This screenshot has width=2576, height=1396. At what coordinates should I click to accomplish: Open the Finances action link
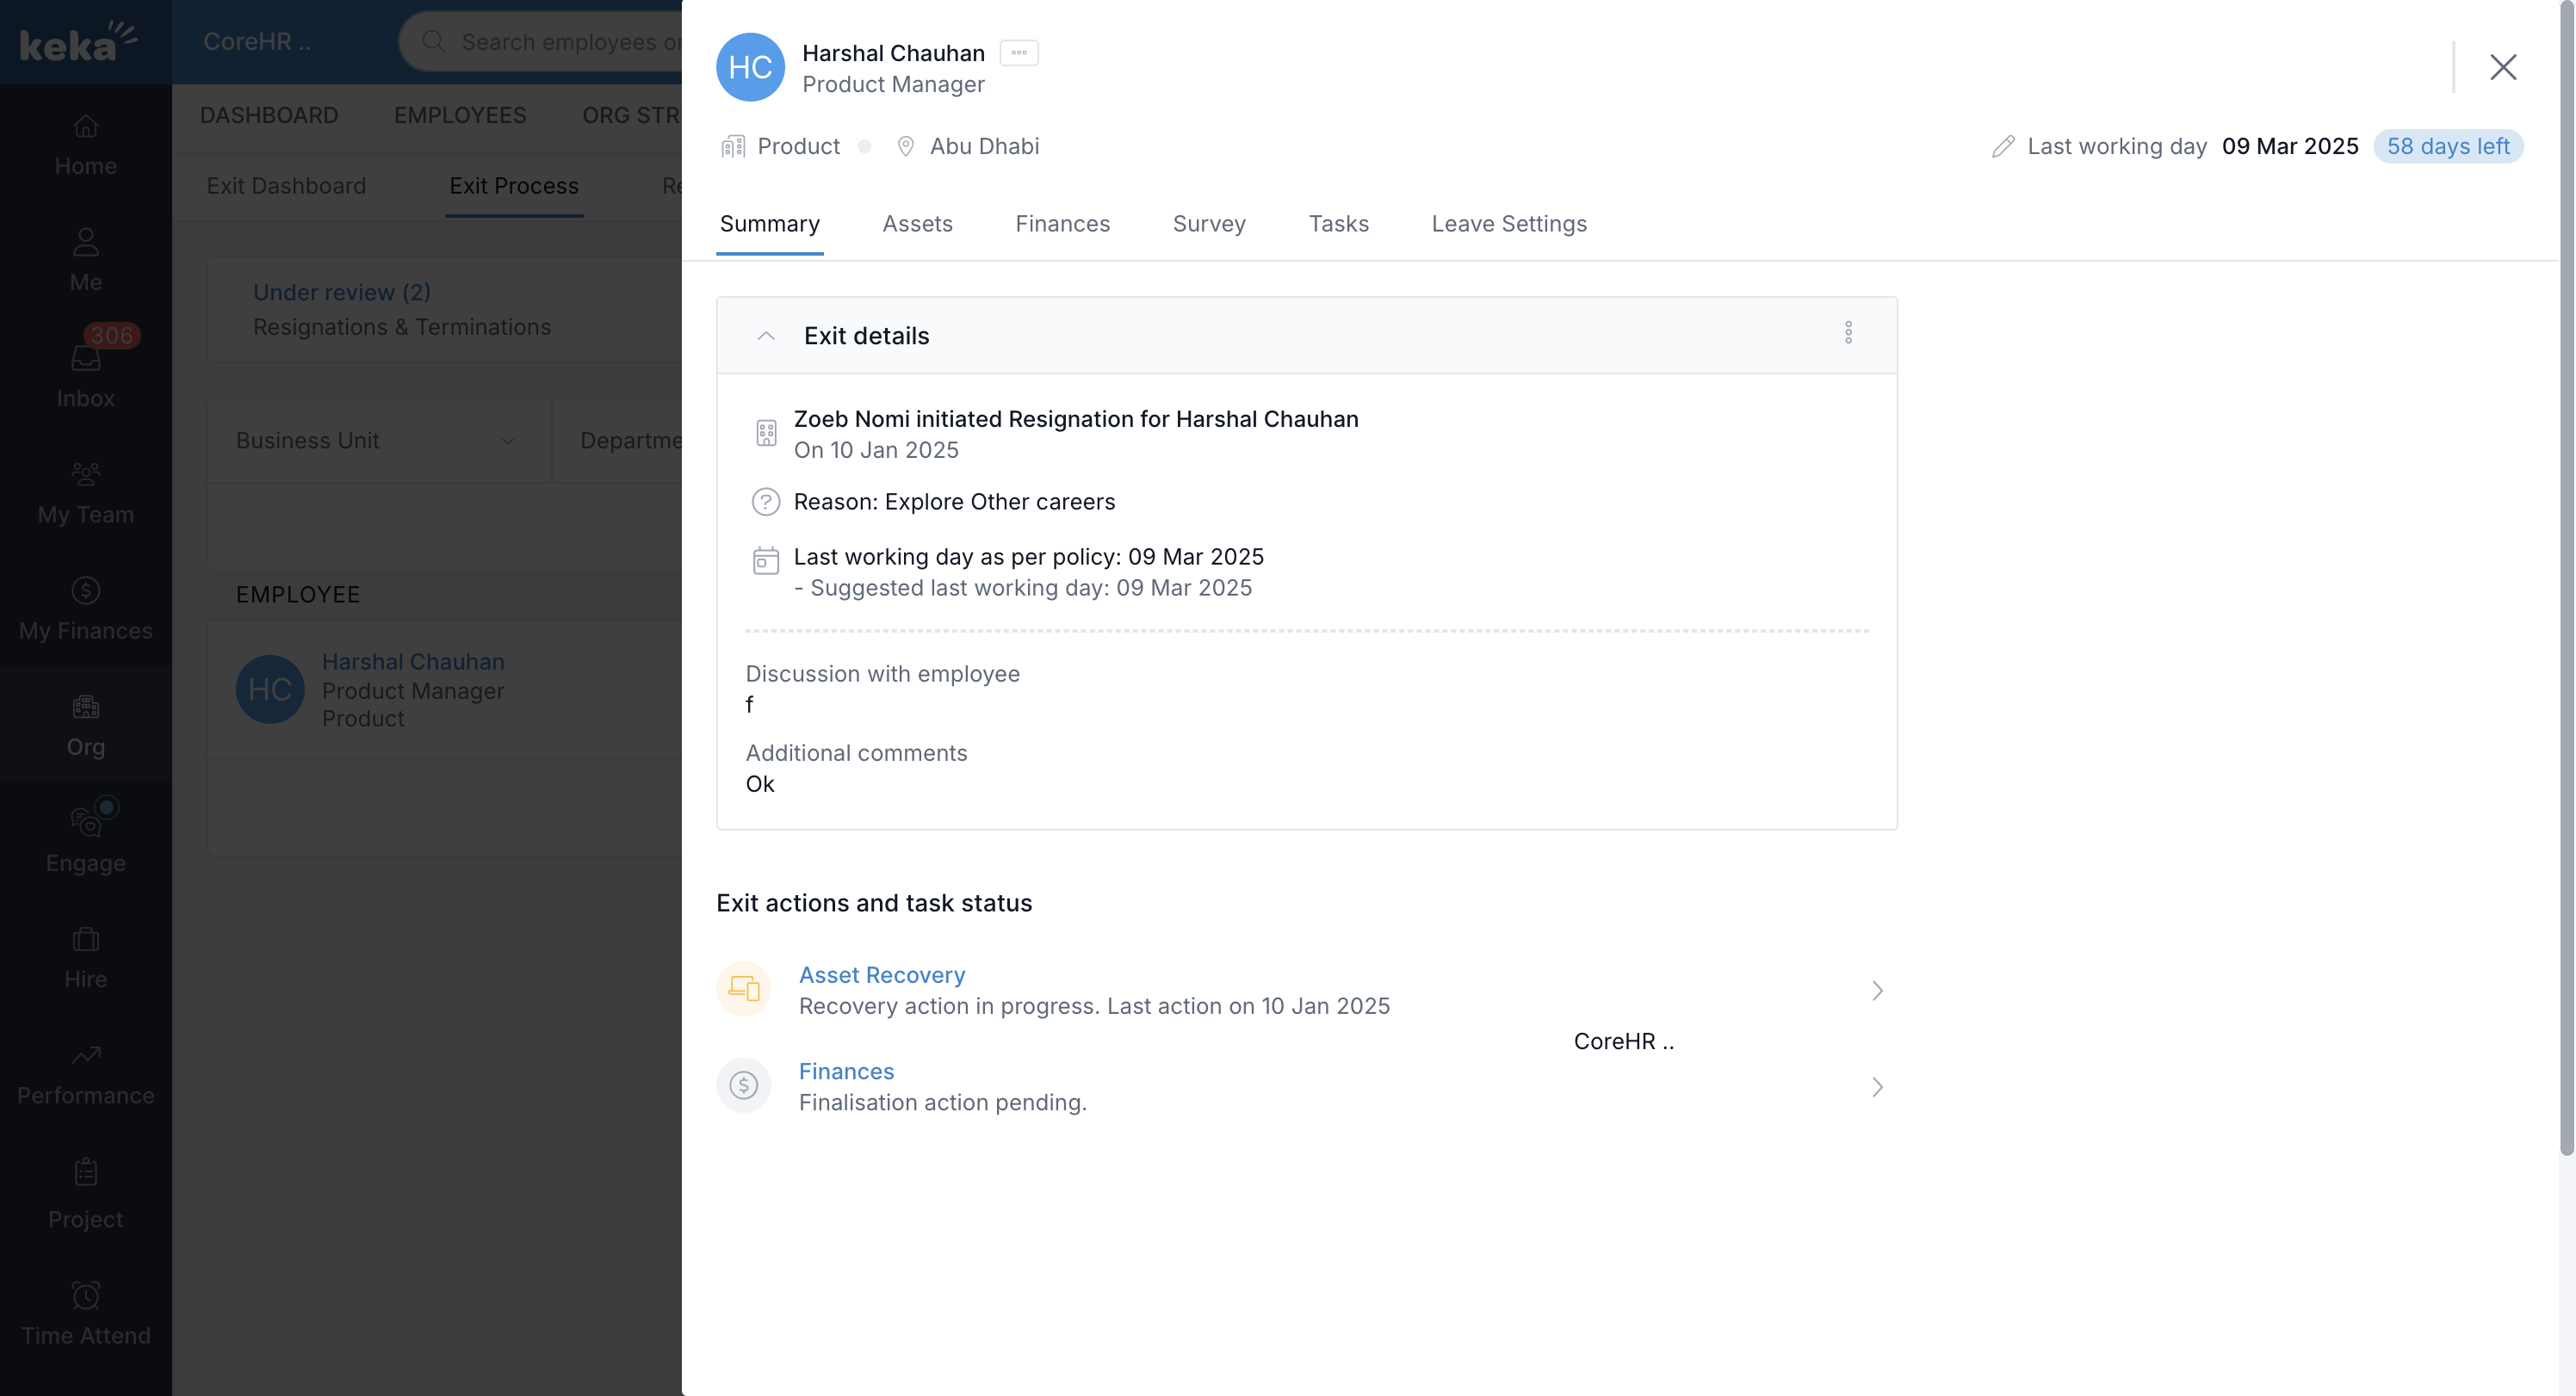846,1071
